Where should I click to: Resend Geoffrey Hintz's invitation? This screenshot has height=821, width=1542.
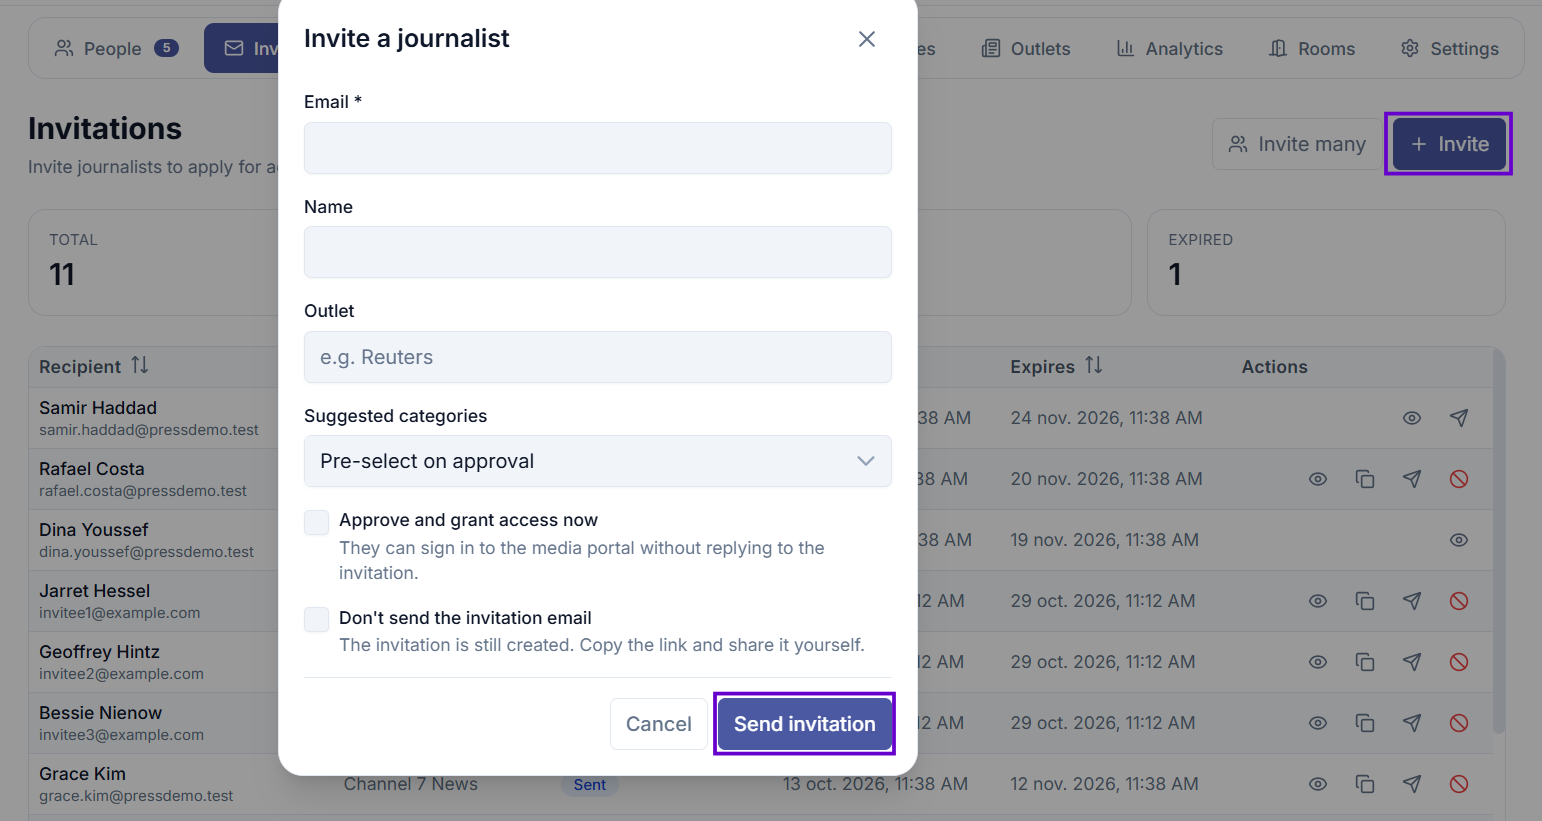point(1412,662)
